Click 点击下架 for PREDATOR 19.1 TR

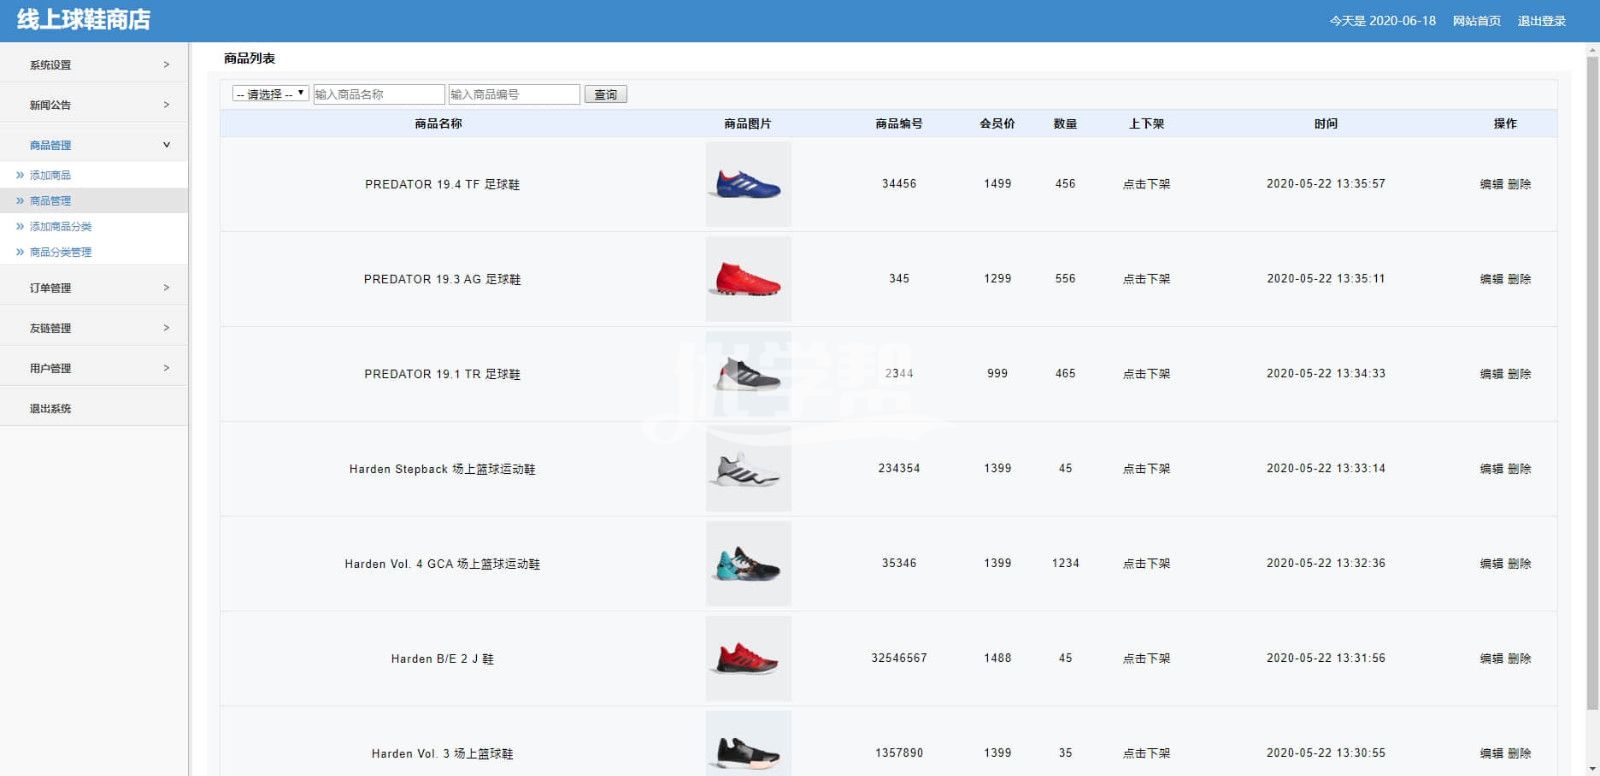pos(1146,374)
